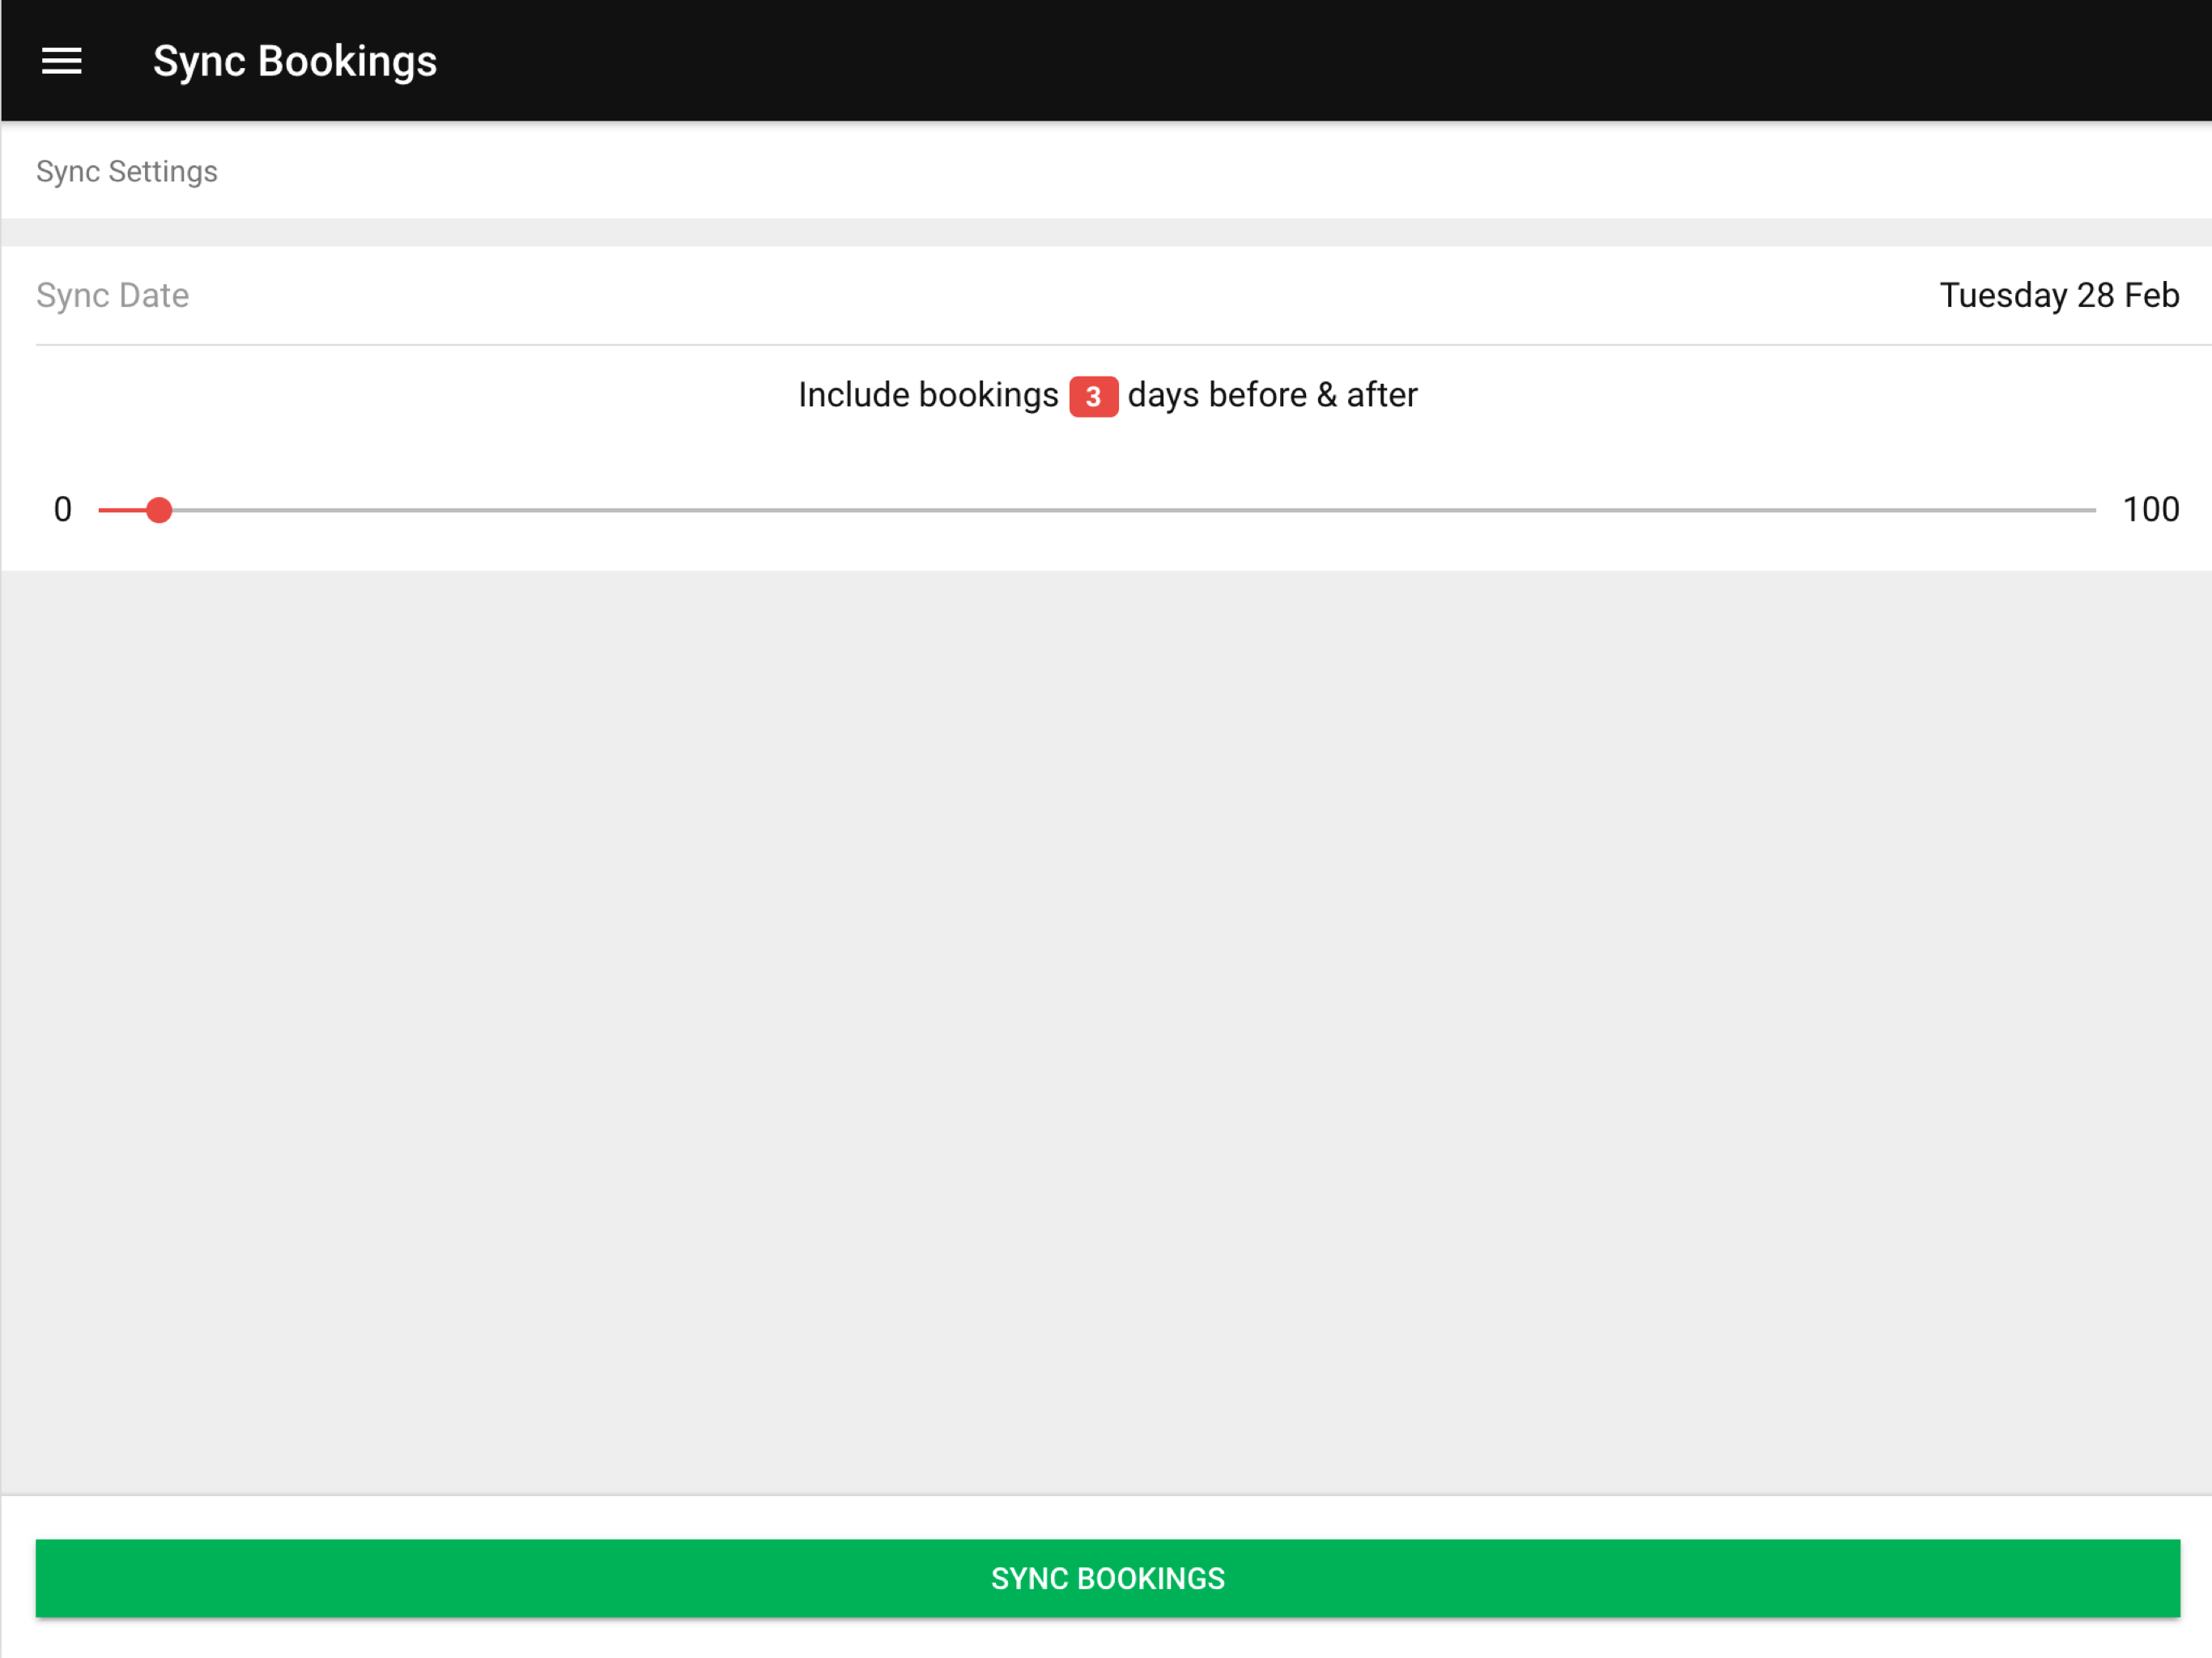Click the 'Include bookings' text
Screen dimensions: 2212x1658
[x=928, y=395]
